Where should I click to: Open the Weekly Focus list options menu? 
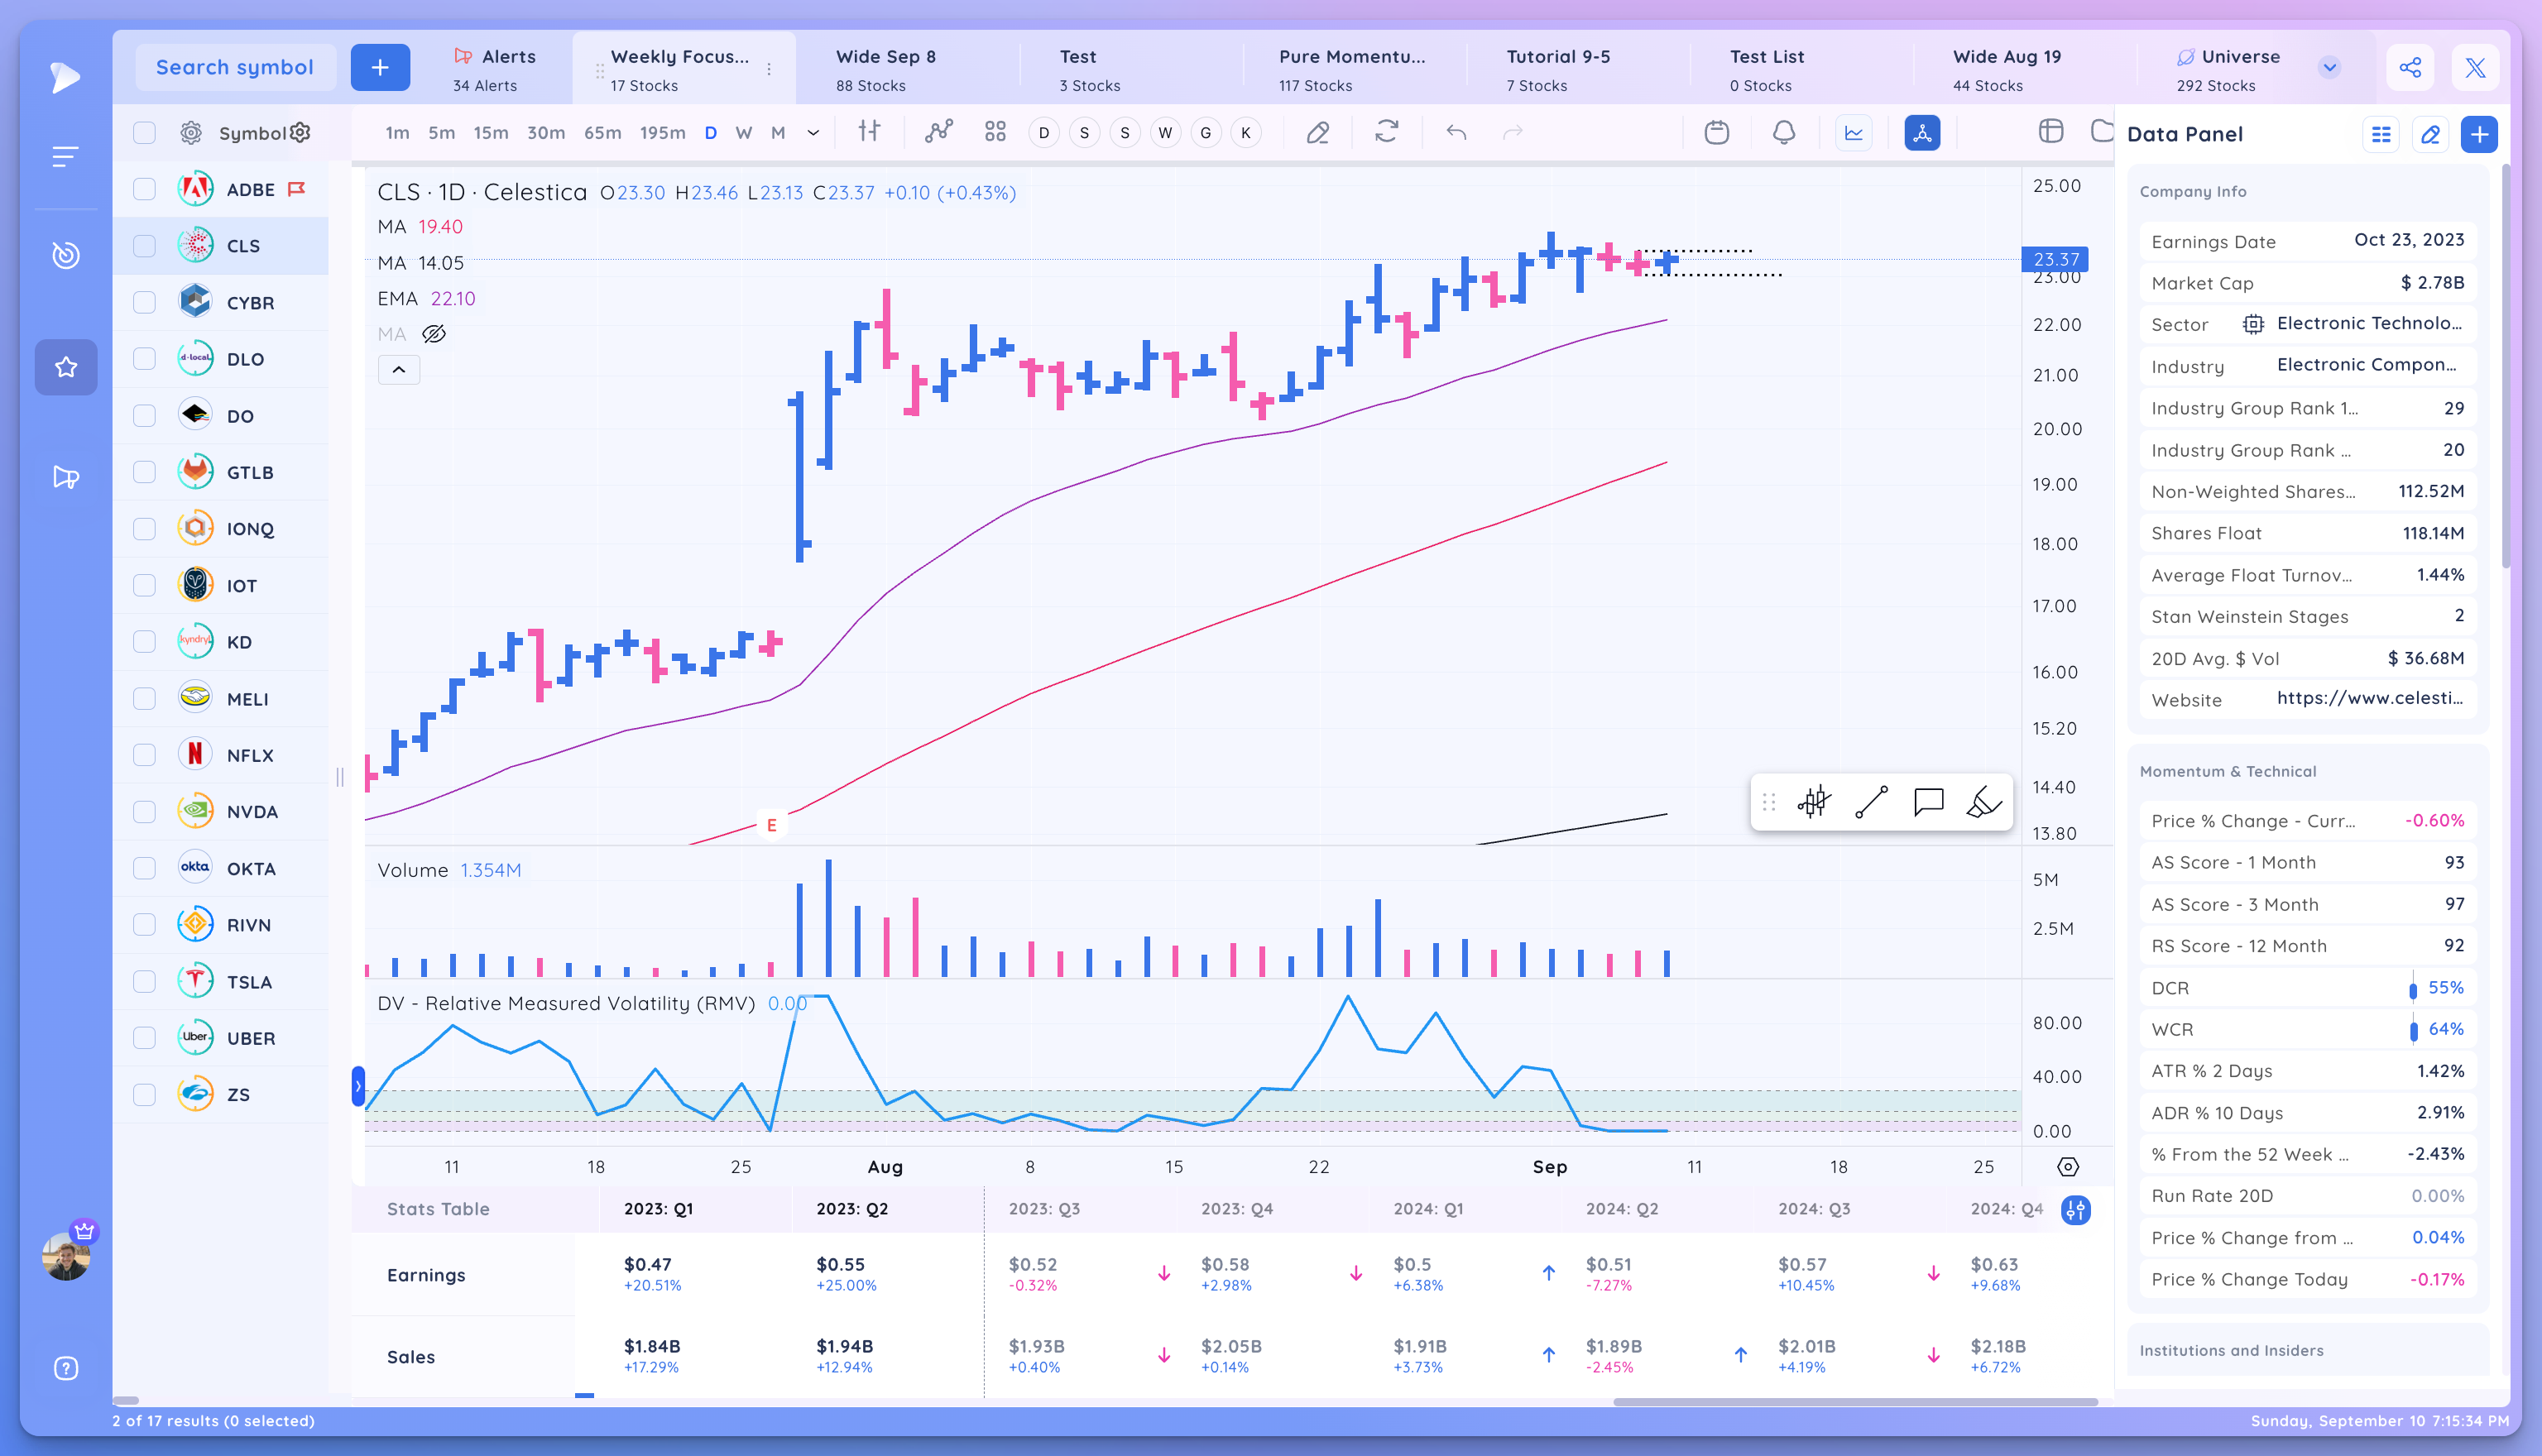(x=769, y=69)
